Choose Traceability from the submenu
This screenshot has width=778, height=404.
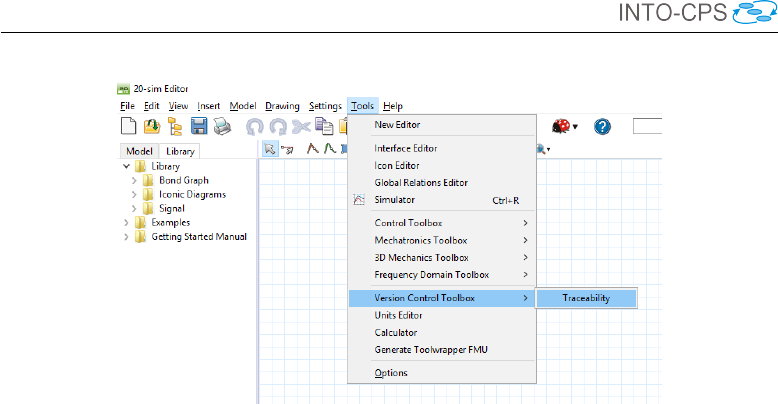point(586,298)
